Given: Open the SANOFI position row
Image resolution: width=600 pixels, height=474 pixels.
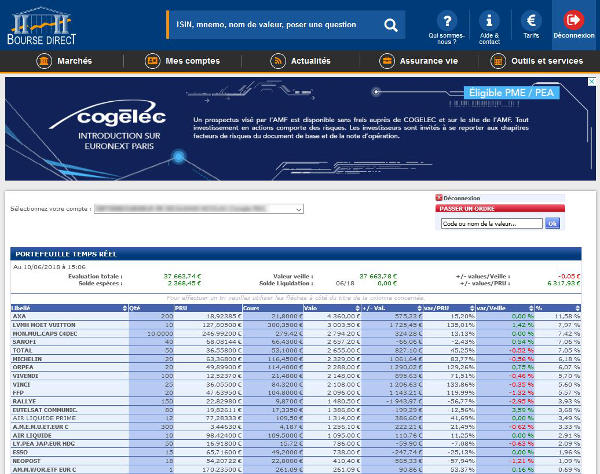Looking at the screenshot, I should pyautogui.click(x=296, y=342).
